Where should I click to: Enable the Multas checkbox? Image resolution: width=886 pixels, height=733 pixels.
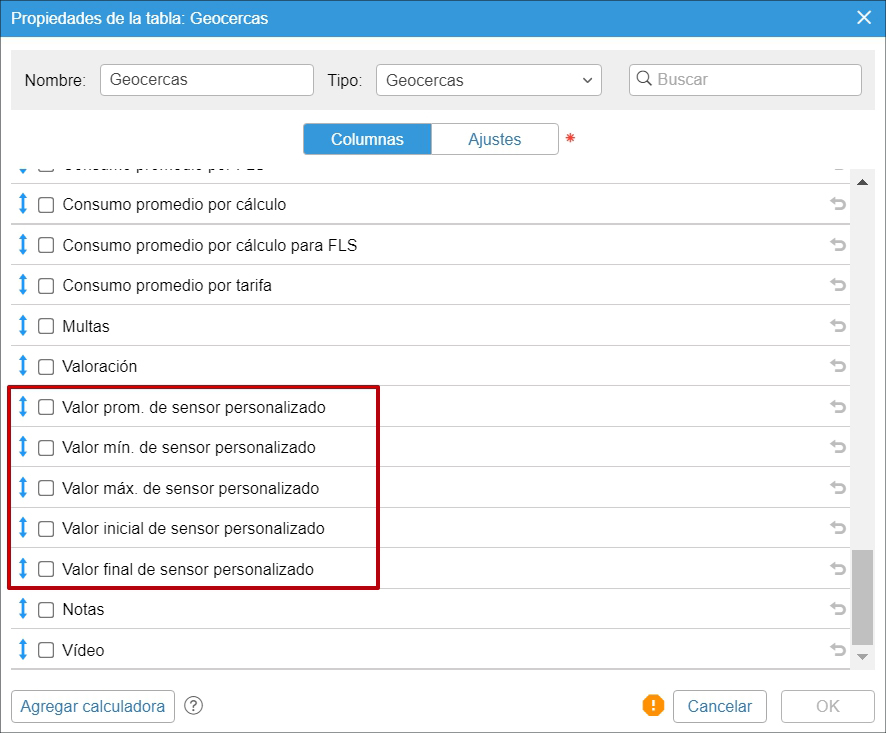pos(46,325)
